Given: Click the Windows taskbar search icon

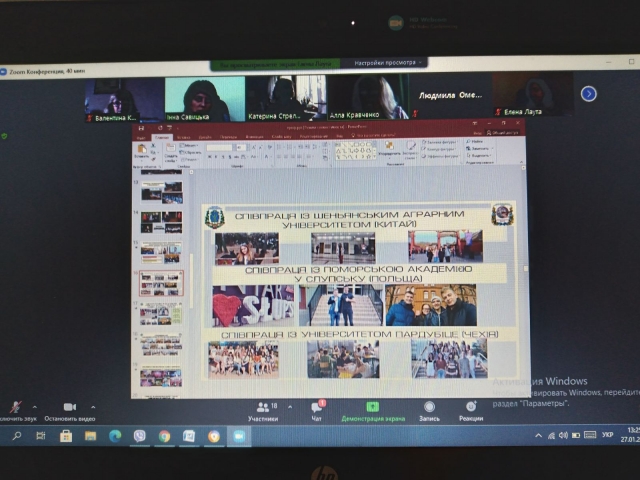Looking at the screenshot, I should [x=17, y=436].
